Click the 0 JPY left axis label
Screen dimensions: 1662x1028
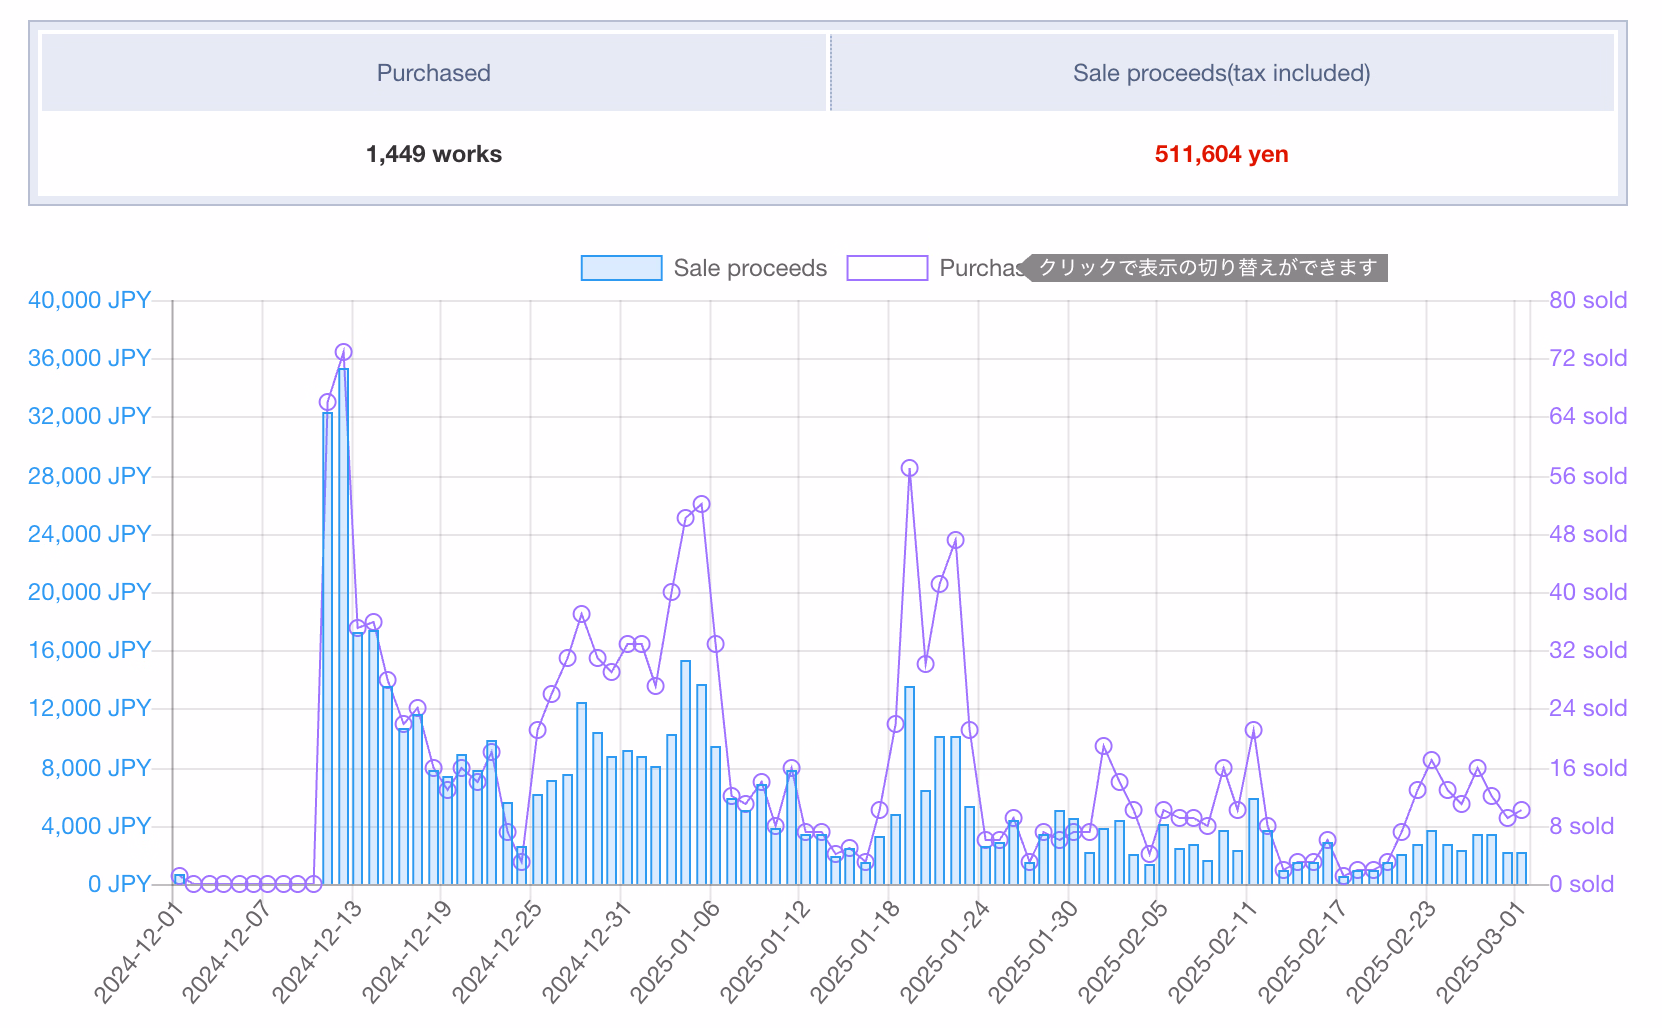(118, 884)
